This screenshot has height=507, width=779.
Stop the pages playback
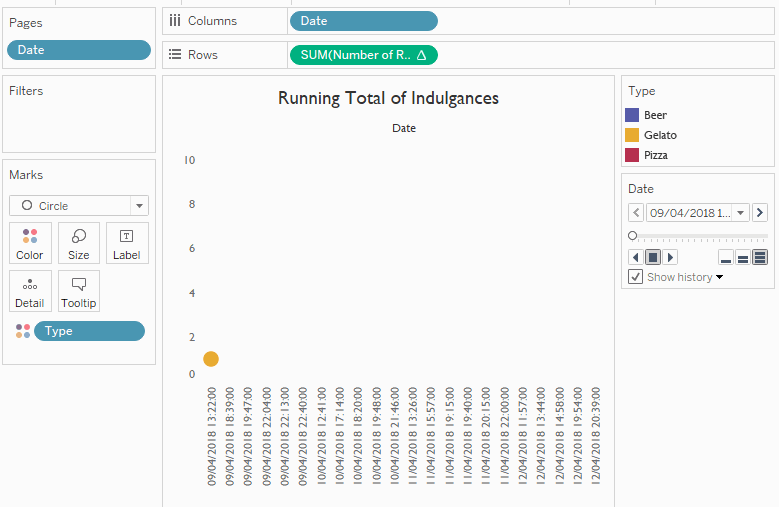click(653, 257)
